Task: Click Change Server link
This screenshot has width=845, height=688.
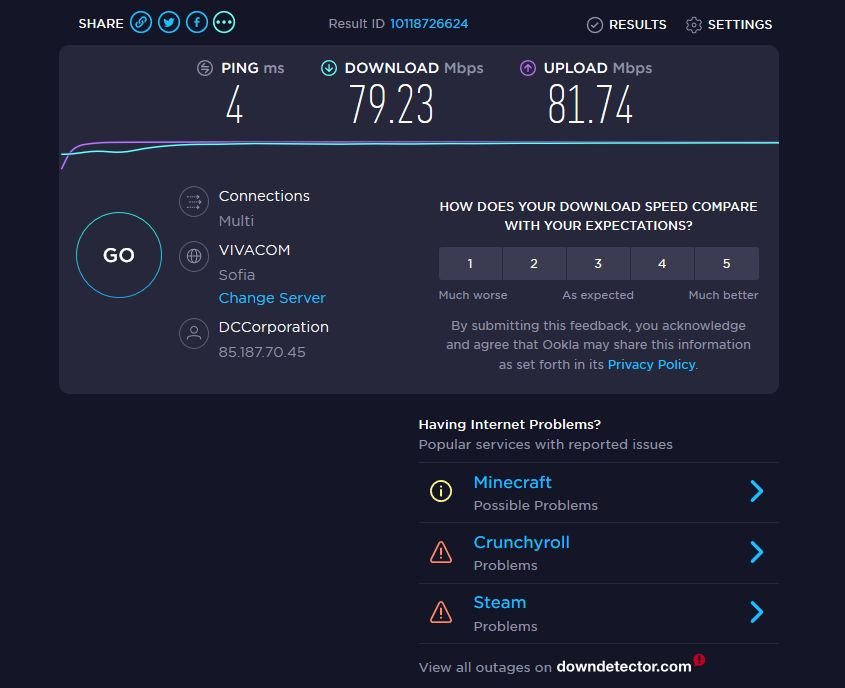Action: tap(272, 298)
